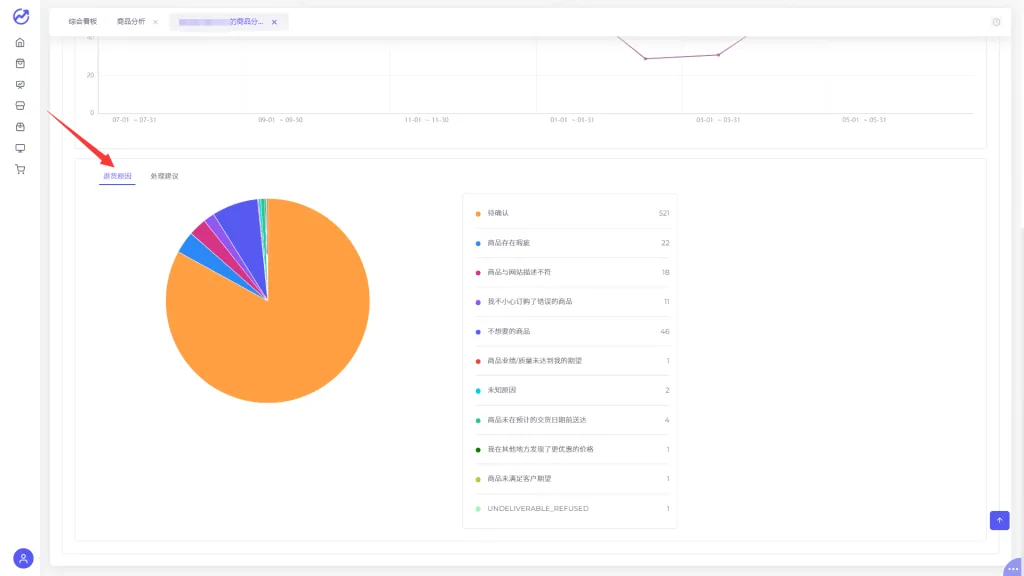This screenshot has height=576, width=1024.
Task: Click the count 18 in the legend
Action: [665, 272]
